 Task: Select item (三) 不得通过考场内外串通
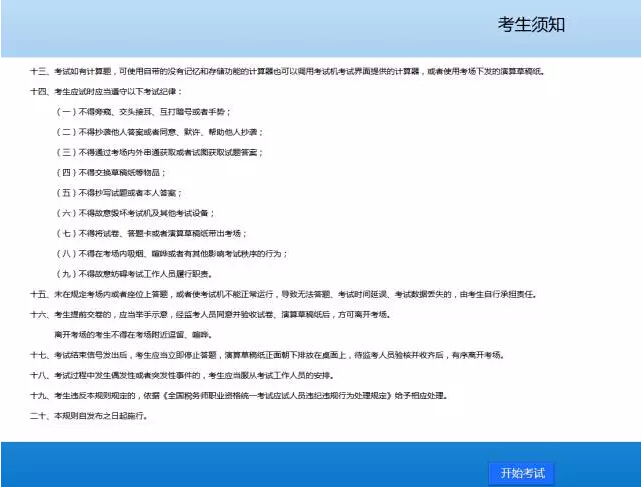[x=161, y=152]
